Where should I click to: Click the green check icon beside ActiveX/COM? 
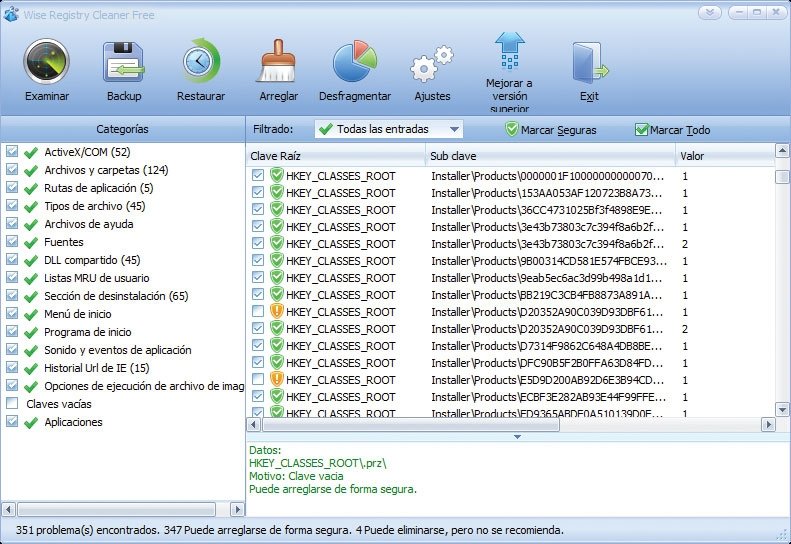pyautogui.click(x=31, y=152)
